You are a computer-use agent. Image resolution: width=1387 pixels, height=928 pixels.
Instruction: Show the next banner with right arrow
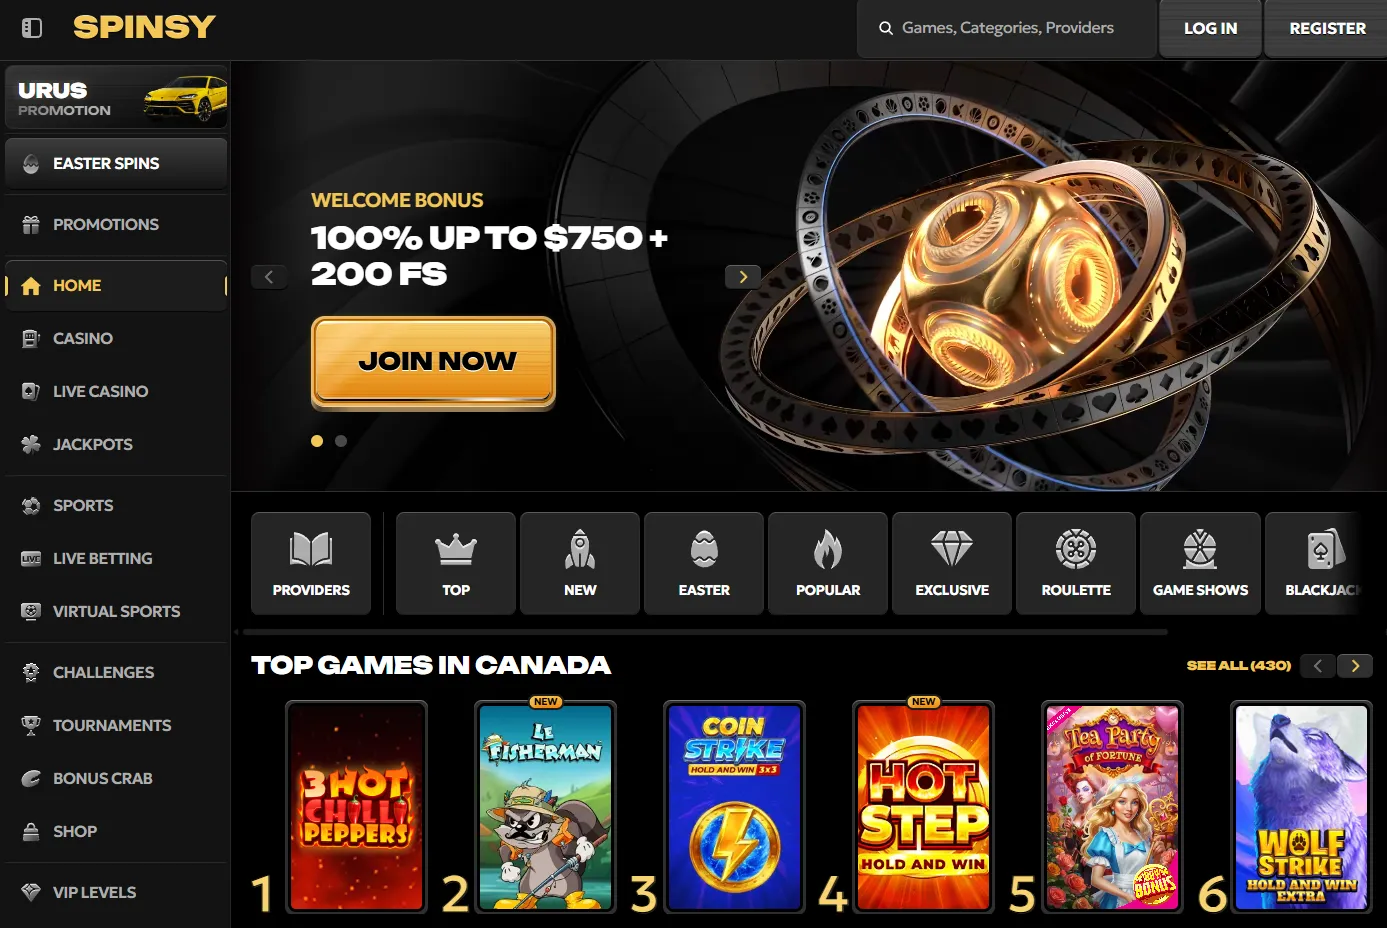tap(743, 277)
